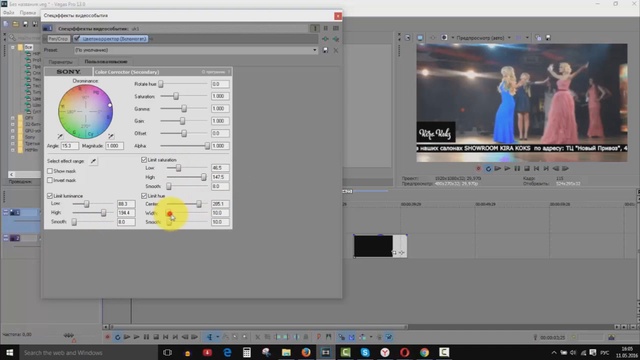
Task: Click the copy snapshot to clipboard icon
Action: [538, 38]
